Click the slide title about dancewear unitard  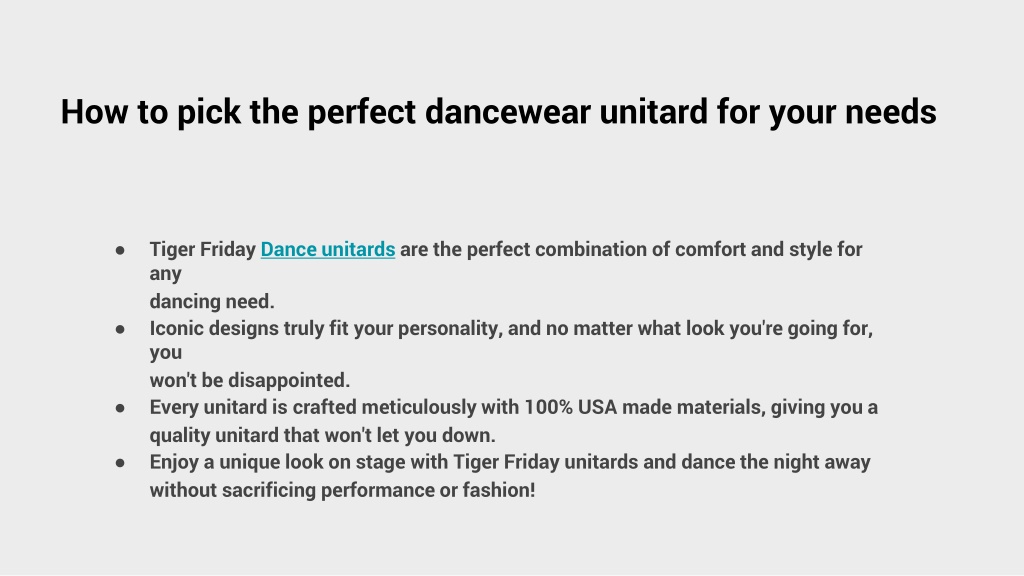[498, 112]
